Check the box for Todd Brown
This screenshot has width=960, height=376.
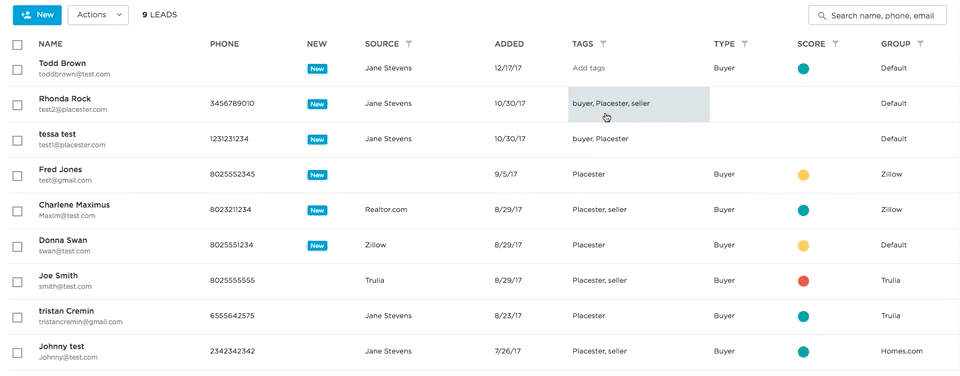(x=17, y=70)
